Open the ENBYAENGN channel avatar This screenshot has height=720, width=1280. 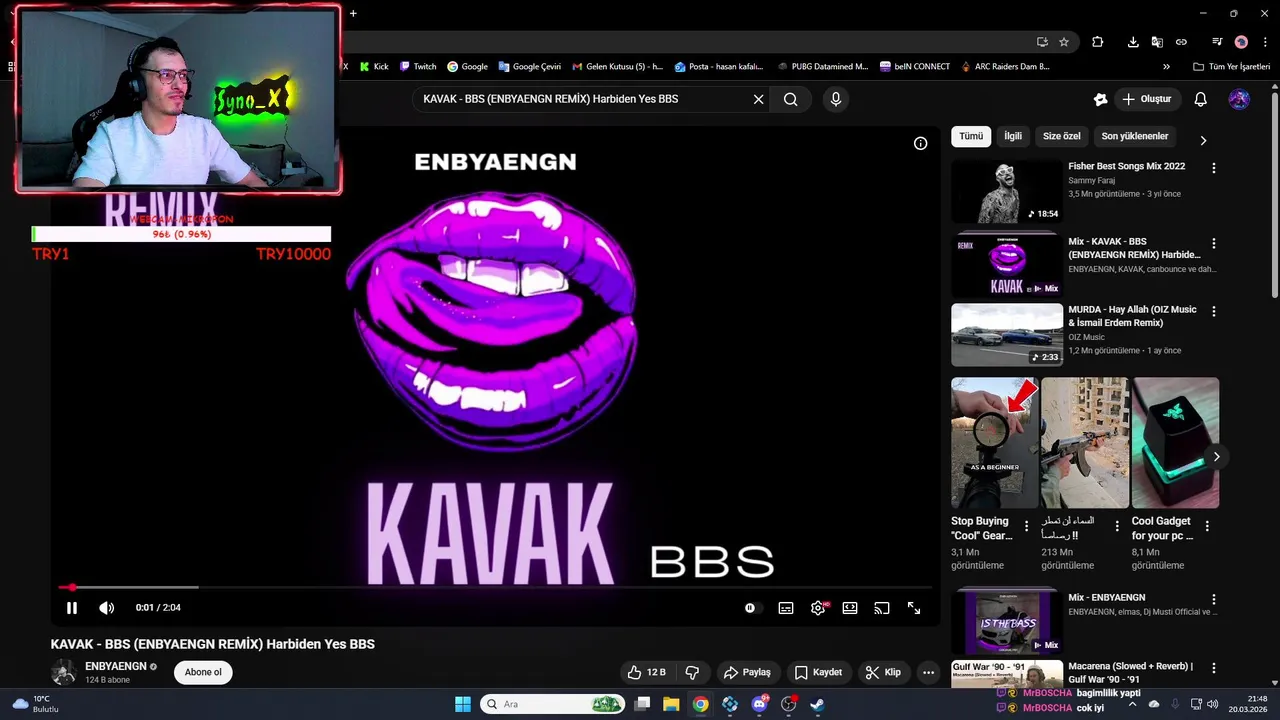coord(64,672)
